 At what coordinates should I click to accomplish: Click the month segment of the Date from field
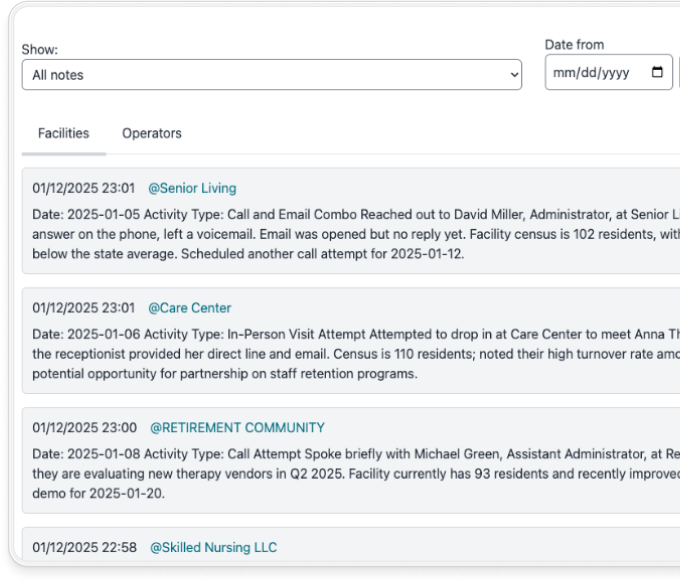[563, 73]
